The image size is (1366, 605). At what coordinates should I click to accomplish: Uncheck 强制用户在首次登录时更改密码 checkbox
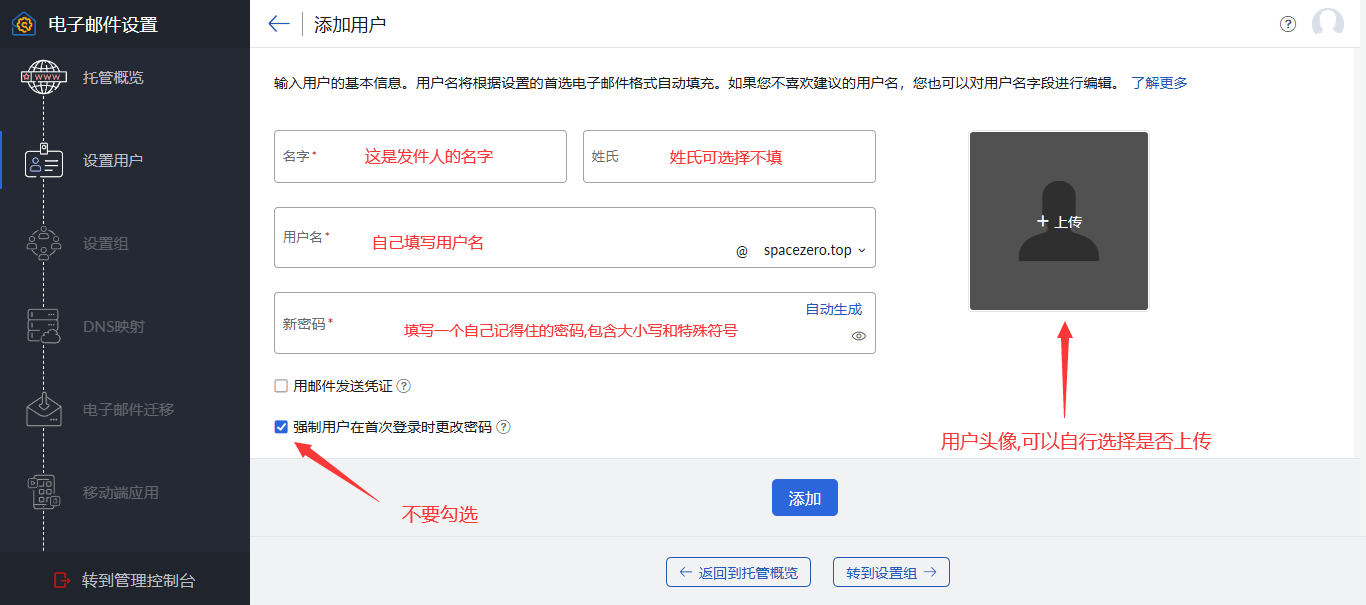tap(281, 427)
